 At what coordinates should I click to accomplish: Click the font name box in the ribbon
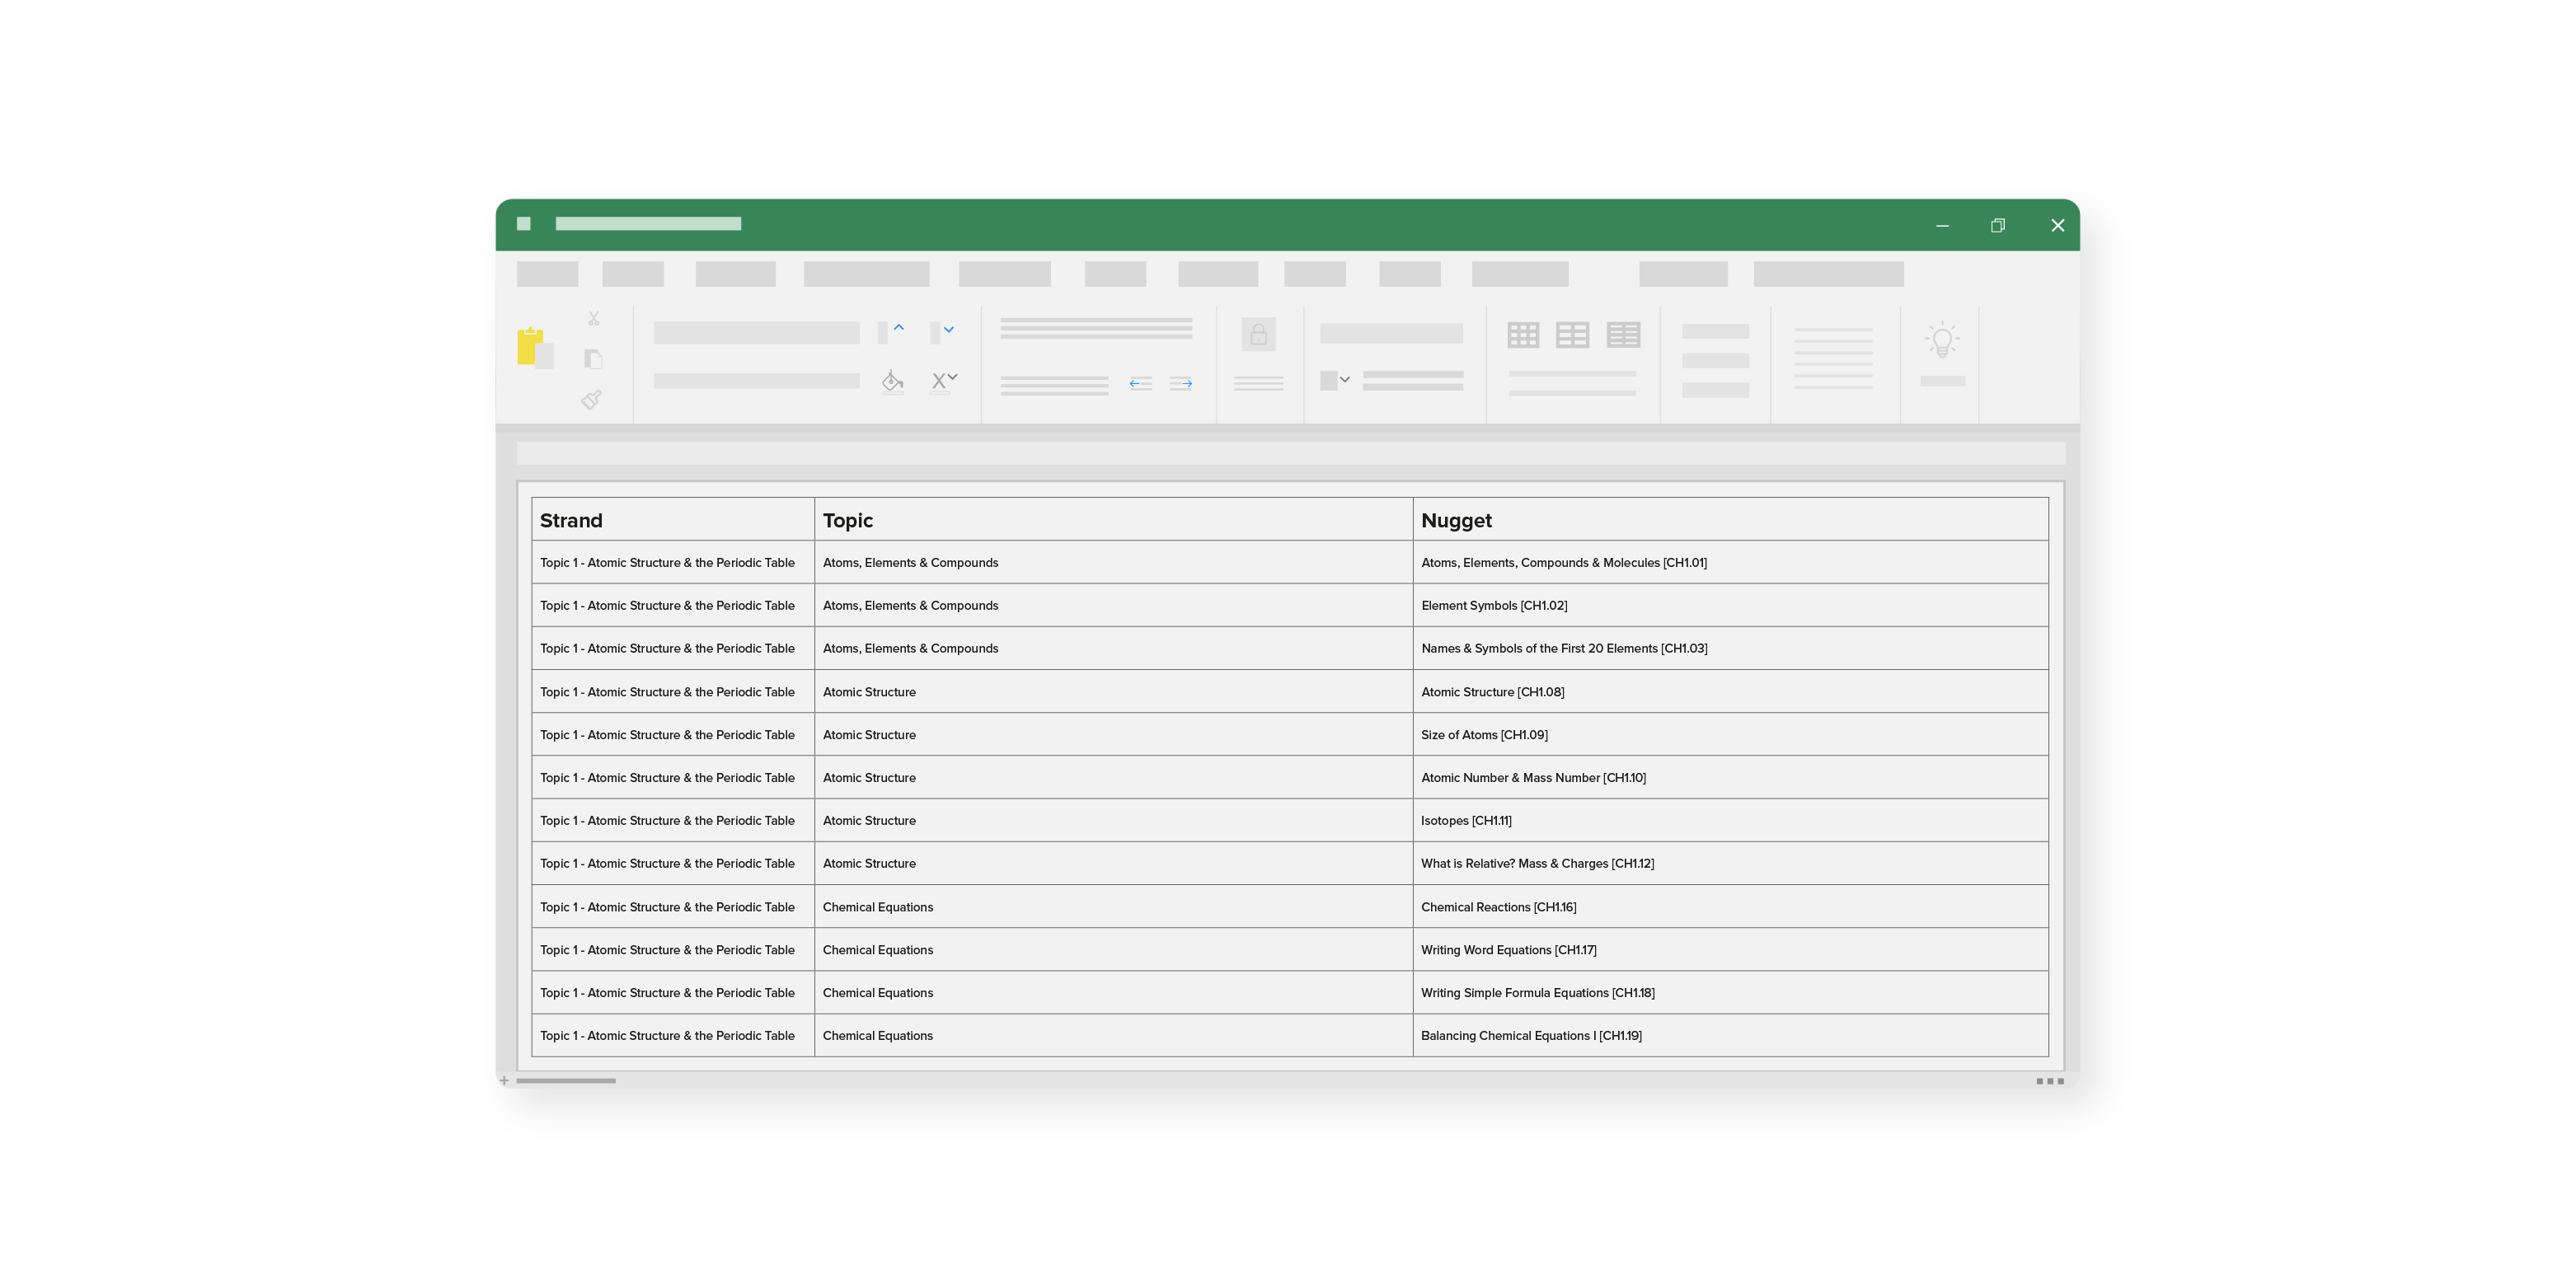[x=756, y=333]
